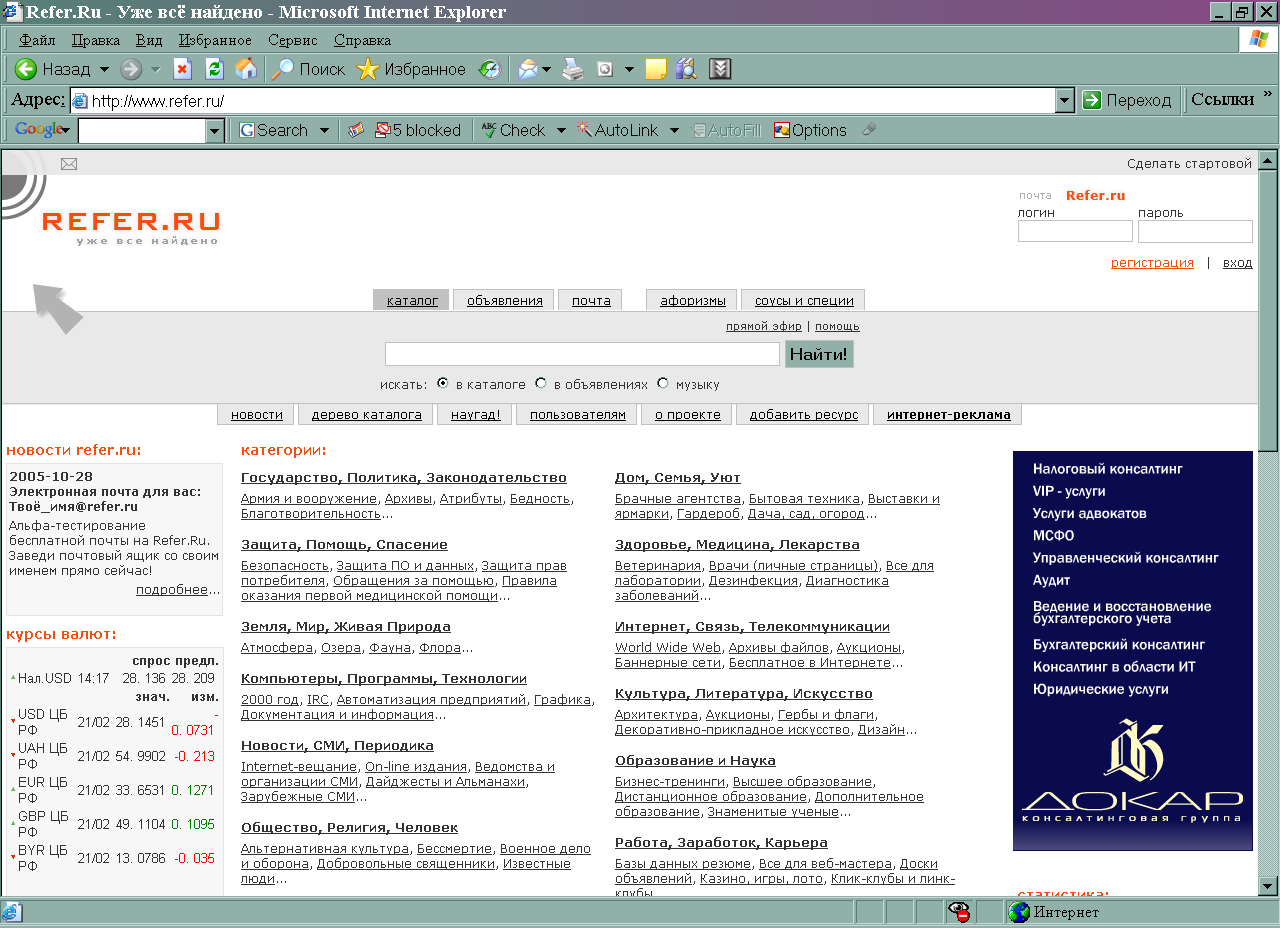Click the 5 blocked popup blocker button

pos(418,130)
